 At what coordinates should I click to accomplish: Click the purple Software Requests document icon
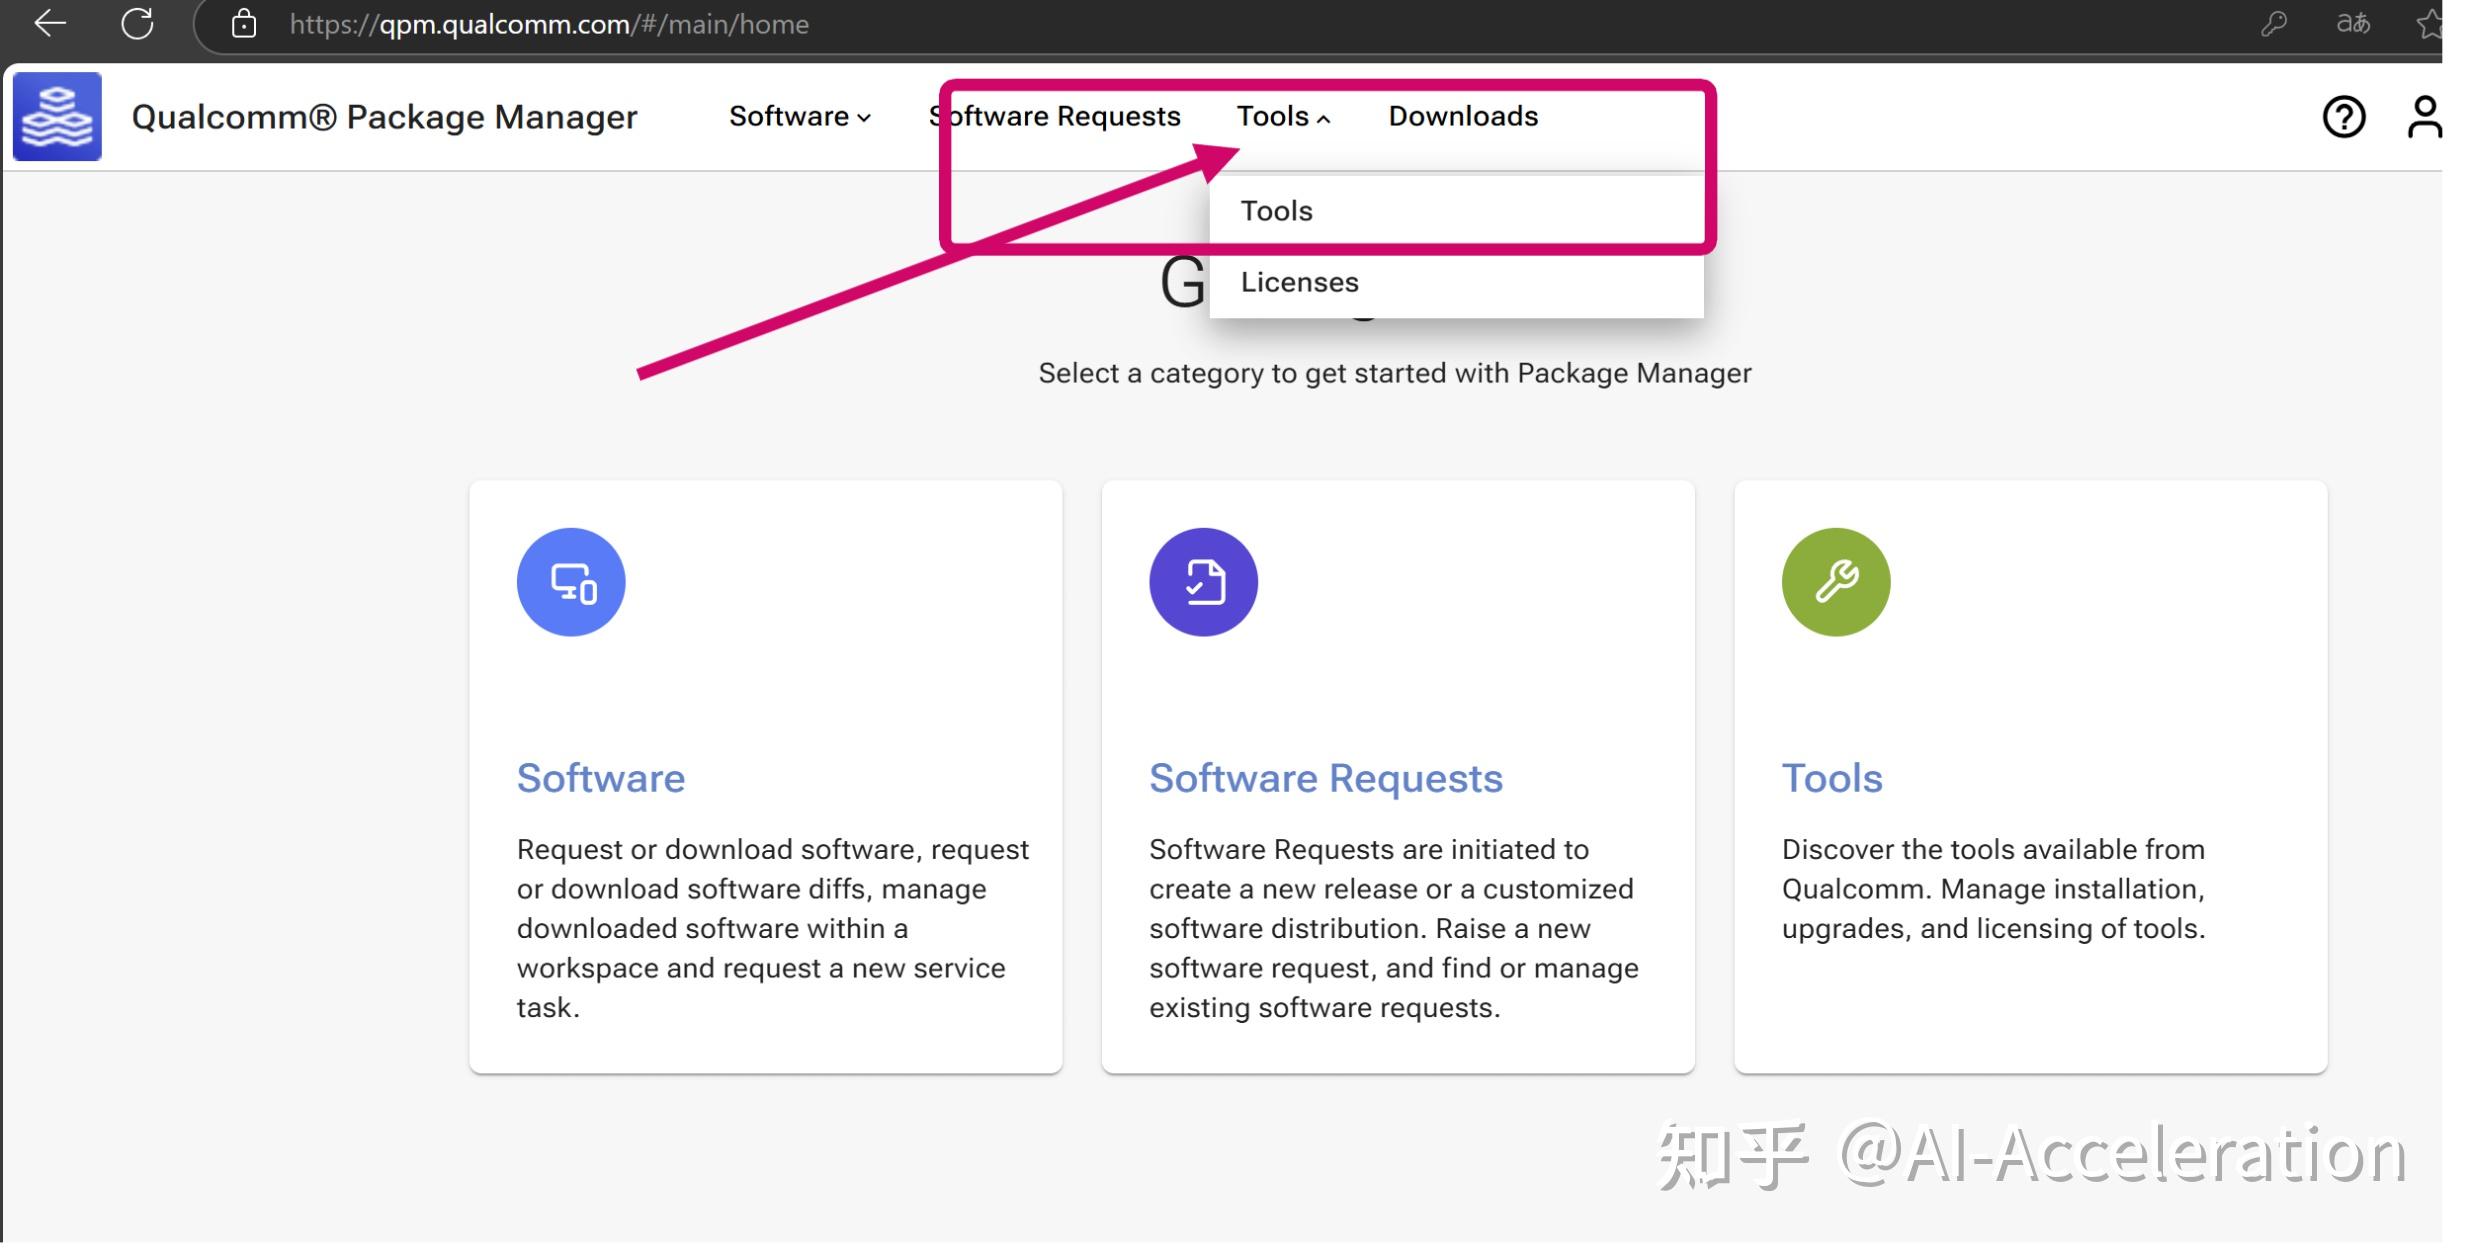(x=1204, y=582)
